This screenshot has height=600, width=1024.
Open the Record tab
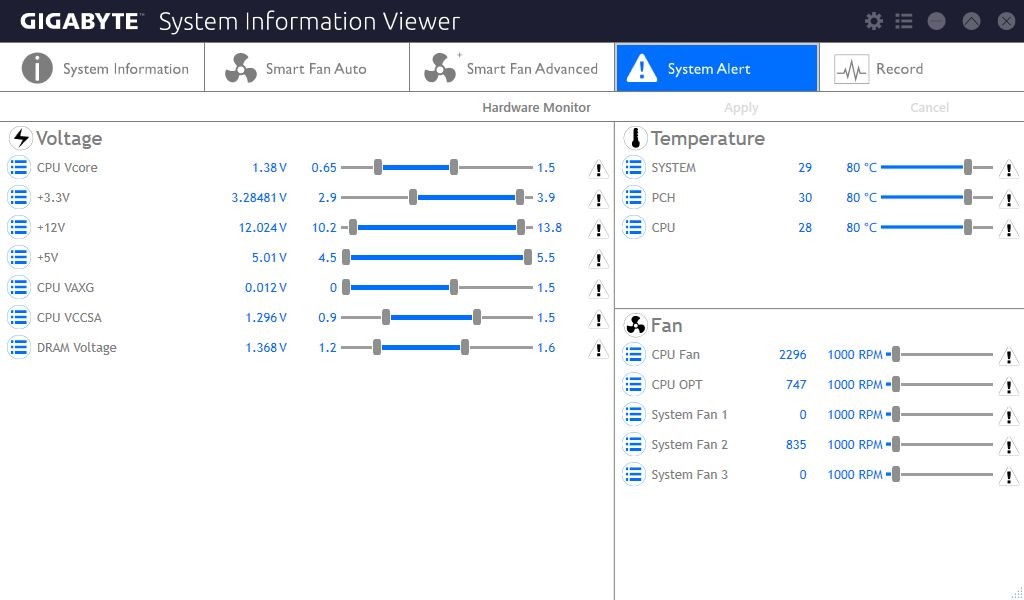921,68
